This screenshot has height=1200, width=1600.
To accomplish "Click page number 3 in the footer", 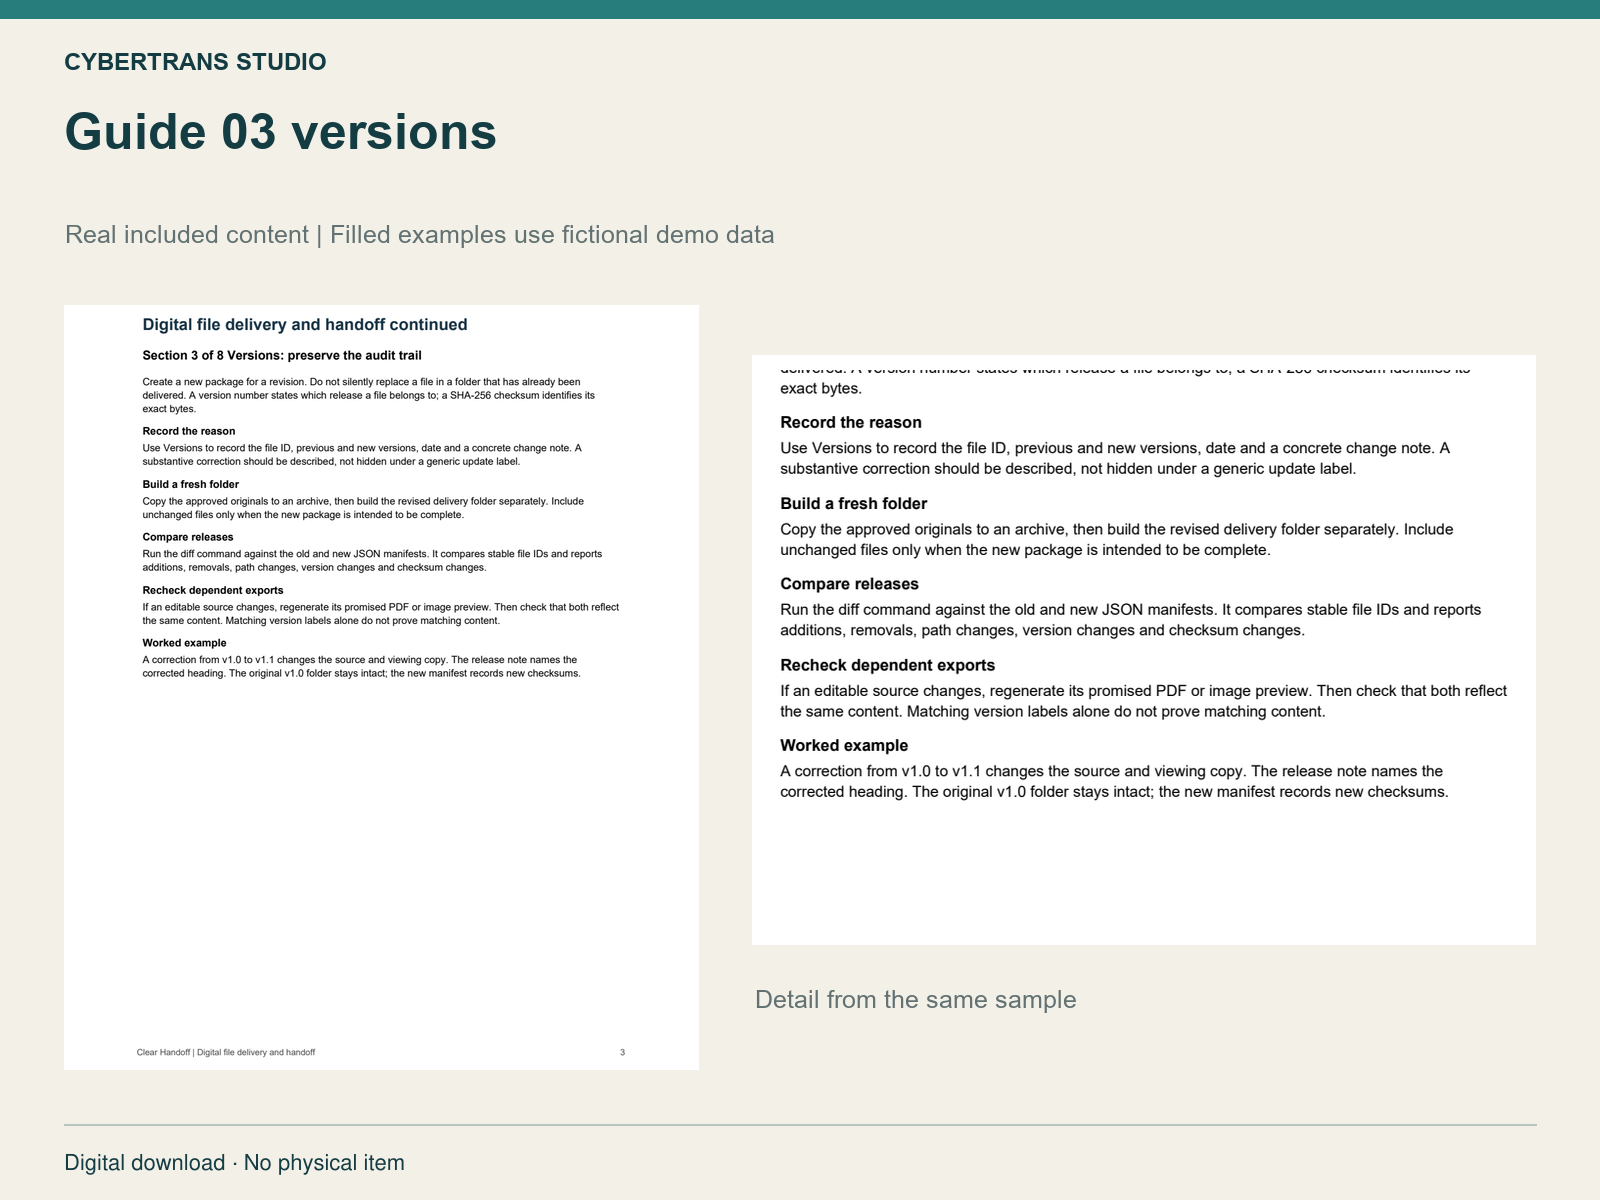I will pos(623,1052).
